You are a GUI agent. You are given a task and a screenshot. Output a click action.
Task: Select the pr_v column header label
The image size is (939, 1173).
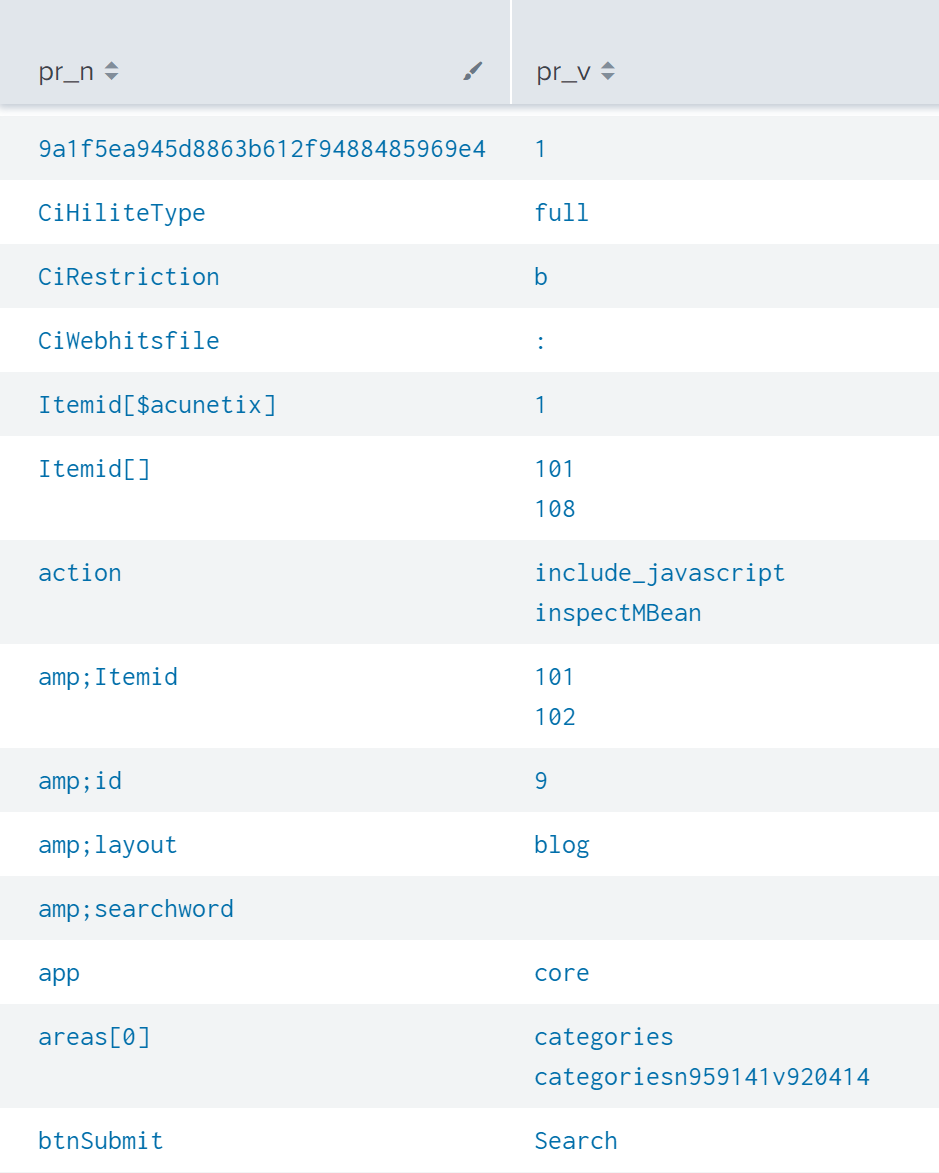click(563, 72)
